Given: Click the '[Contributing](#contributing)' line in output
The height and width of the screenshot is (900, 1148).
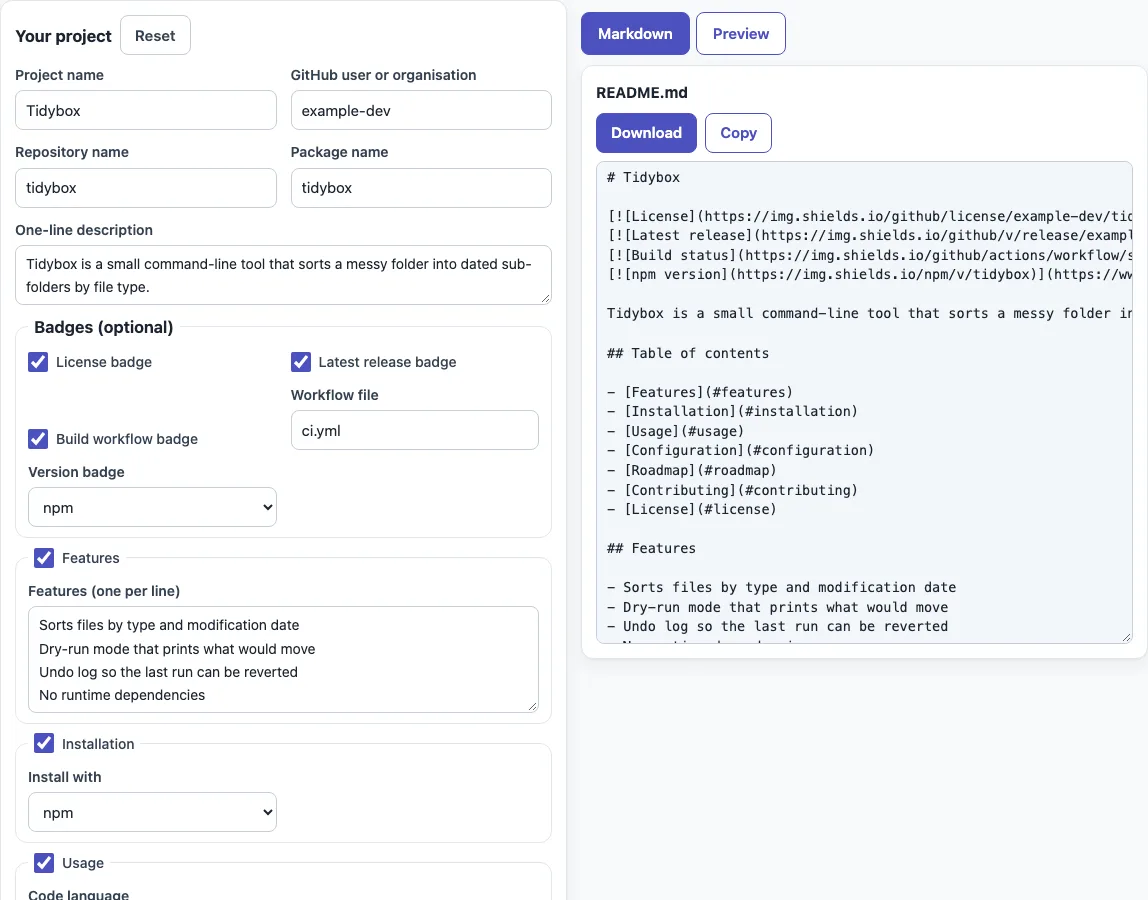Looking at the screenshot, I should (732, 490).
